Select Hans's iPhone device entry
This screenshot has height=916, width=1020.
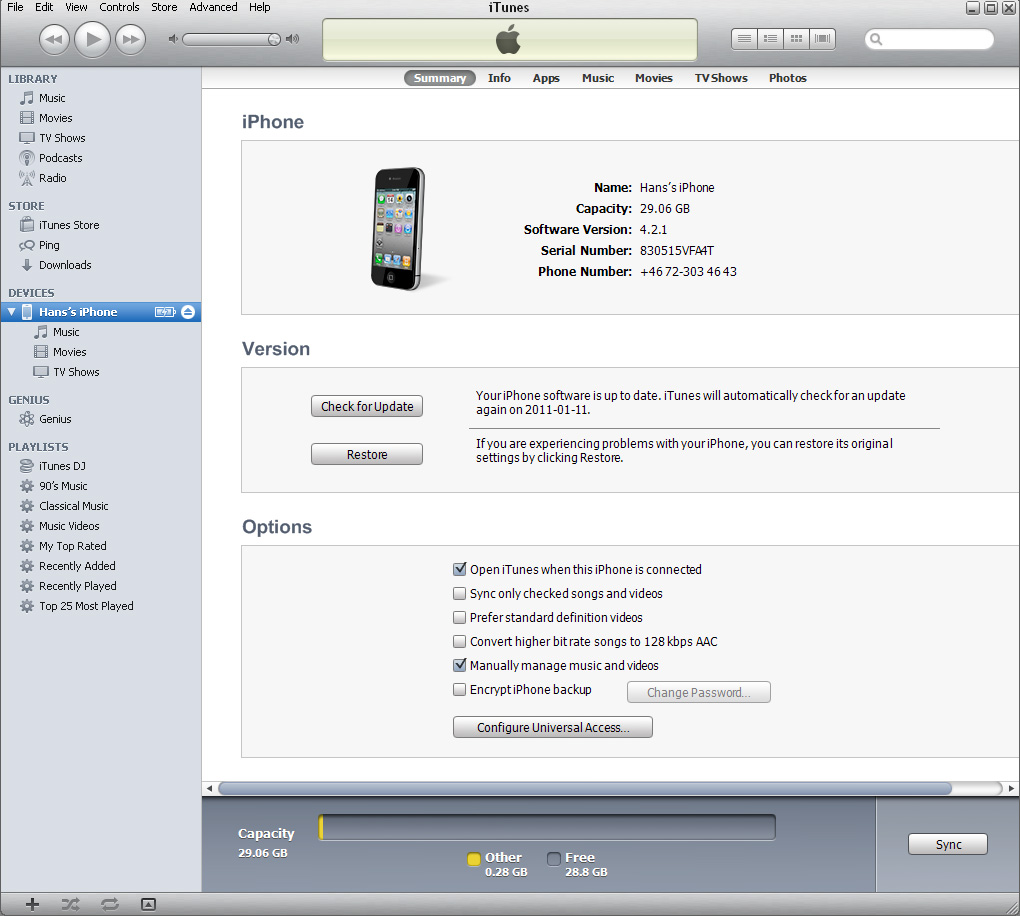[101, 312]
